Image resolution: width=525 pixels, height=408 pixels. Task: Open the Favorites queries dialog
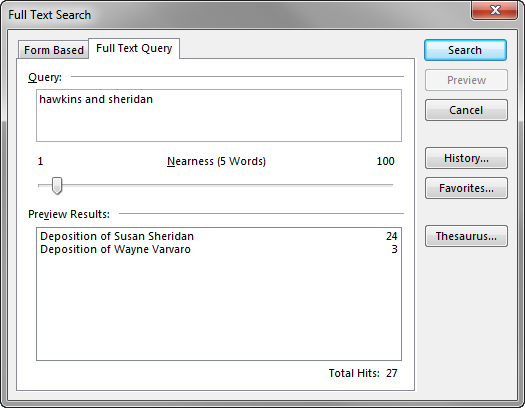click(466, 188)
